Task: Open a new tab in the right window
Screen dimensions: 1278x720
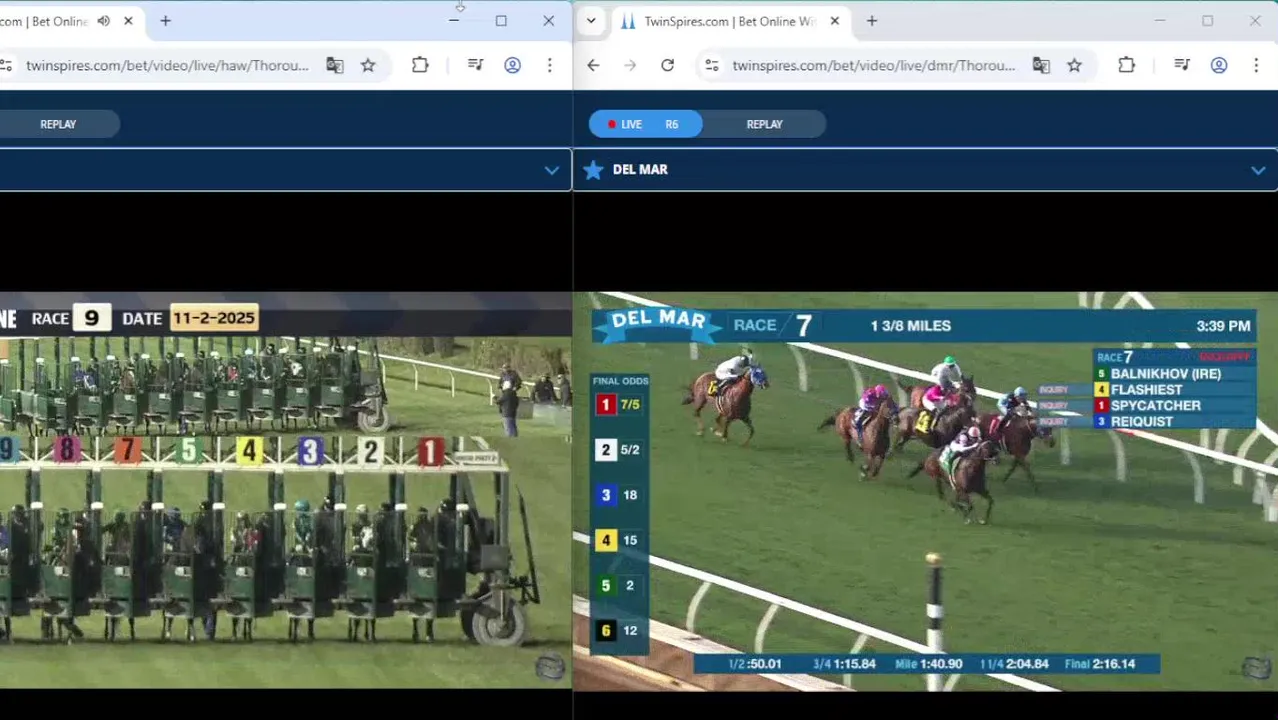Action: point(871,21)
